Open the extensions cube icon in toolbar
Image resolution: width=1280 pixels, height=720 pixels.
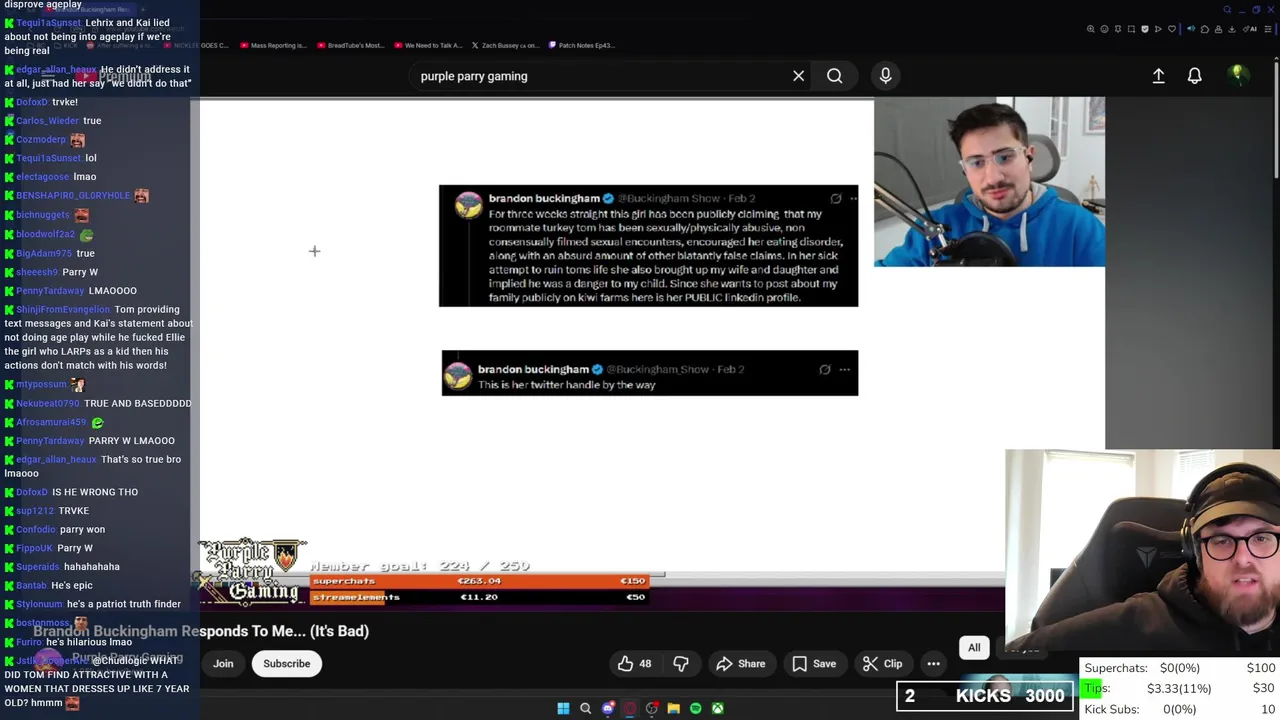pos(1205,29)
